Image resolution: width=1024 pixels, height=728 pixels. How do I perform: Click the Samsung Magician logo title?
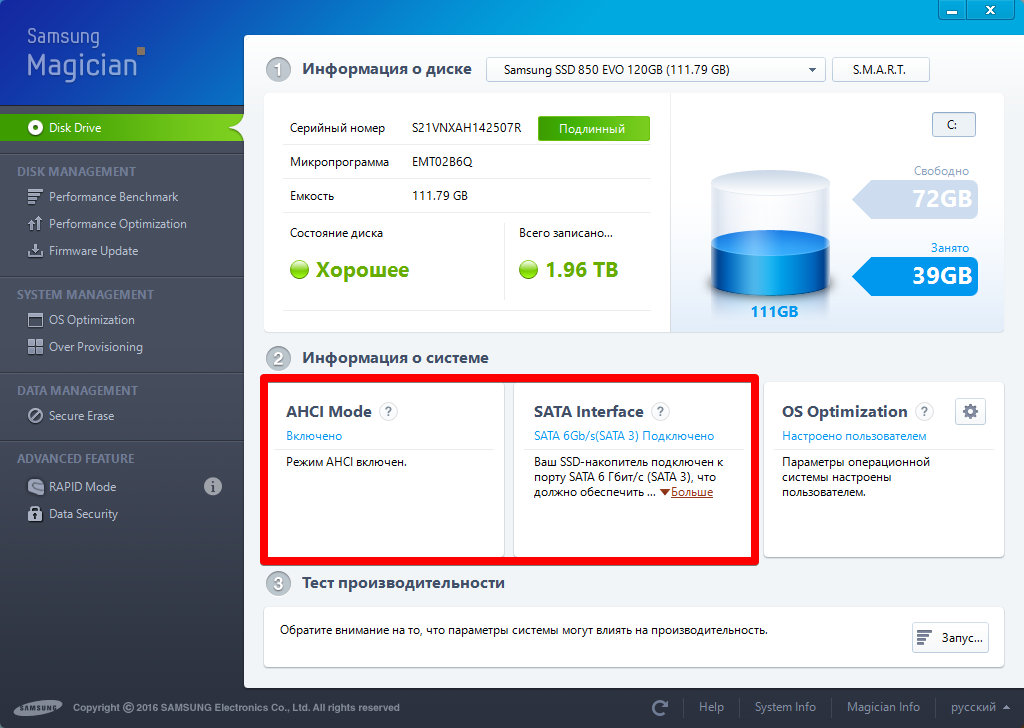click(x=84, y=54)
